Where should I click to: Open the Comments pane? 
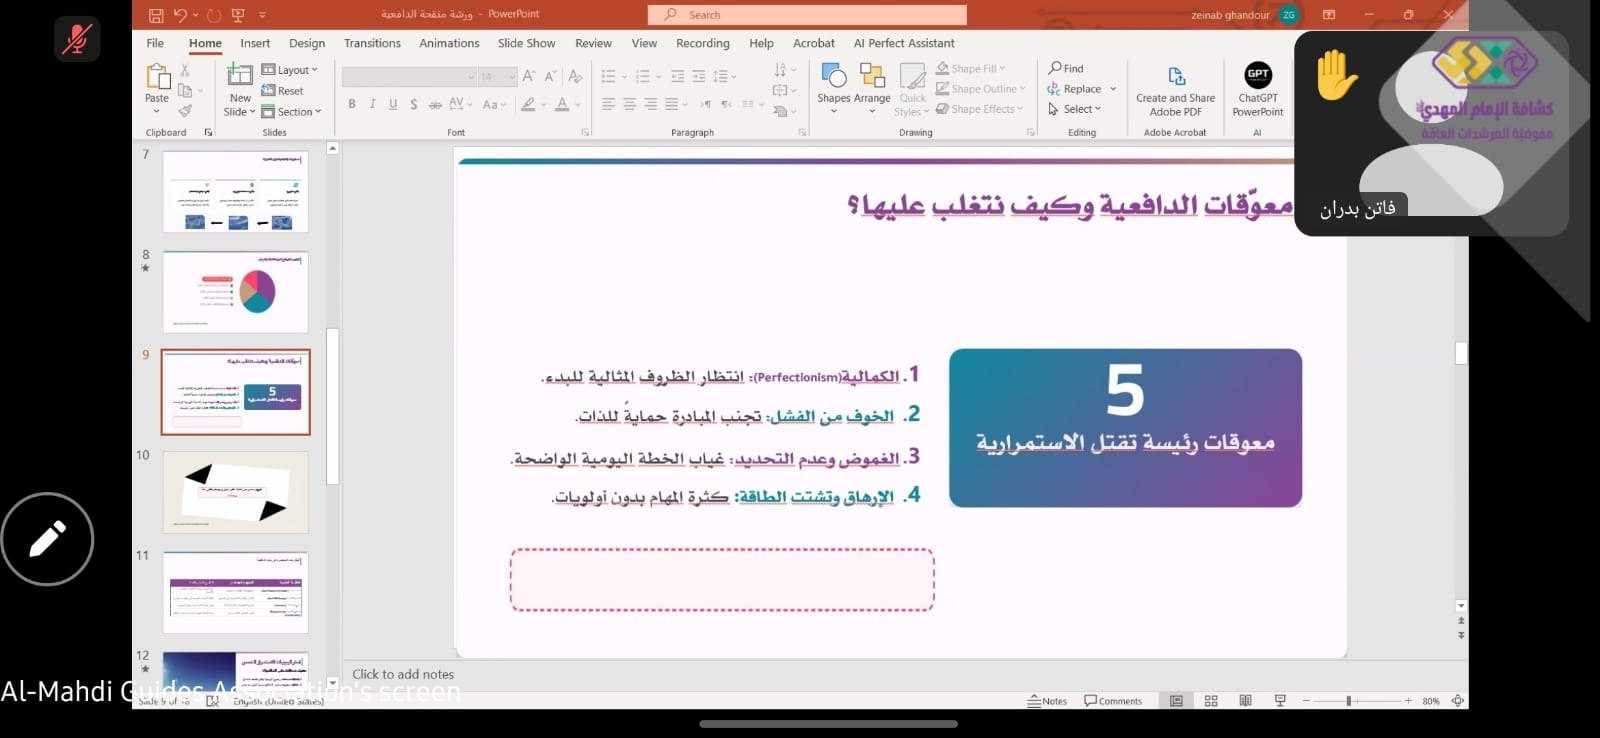click(1113, 701)
